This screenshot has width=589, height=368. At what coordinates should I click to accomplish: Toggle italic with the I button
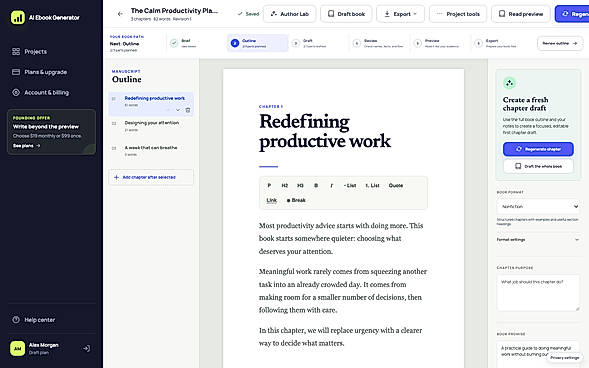[331, 186]
